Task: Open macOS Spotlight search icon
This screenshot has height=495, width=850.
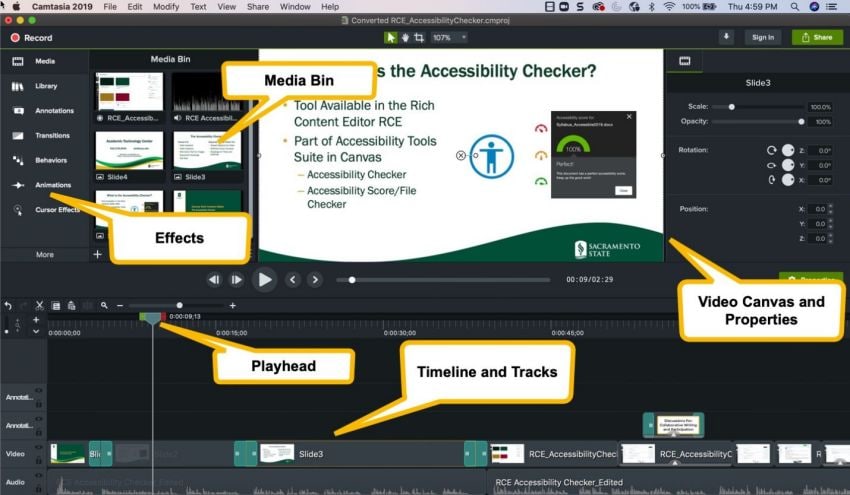Action: [794, 7]
